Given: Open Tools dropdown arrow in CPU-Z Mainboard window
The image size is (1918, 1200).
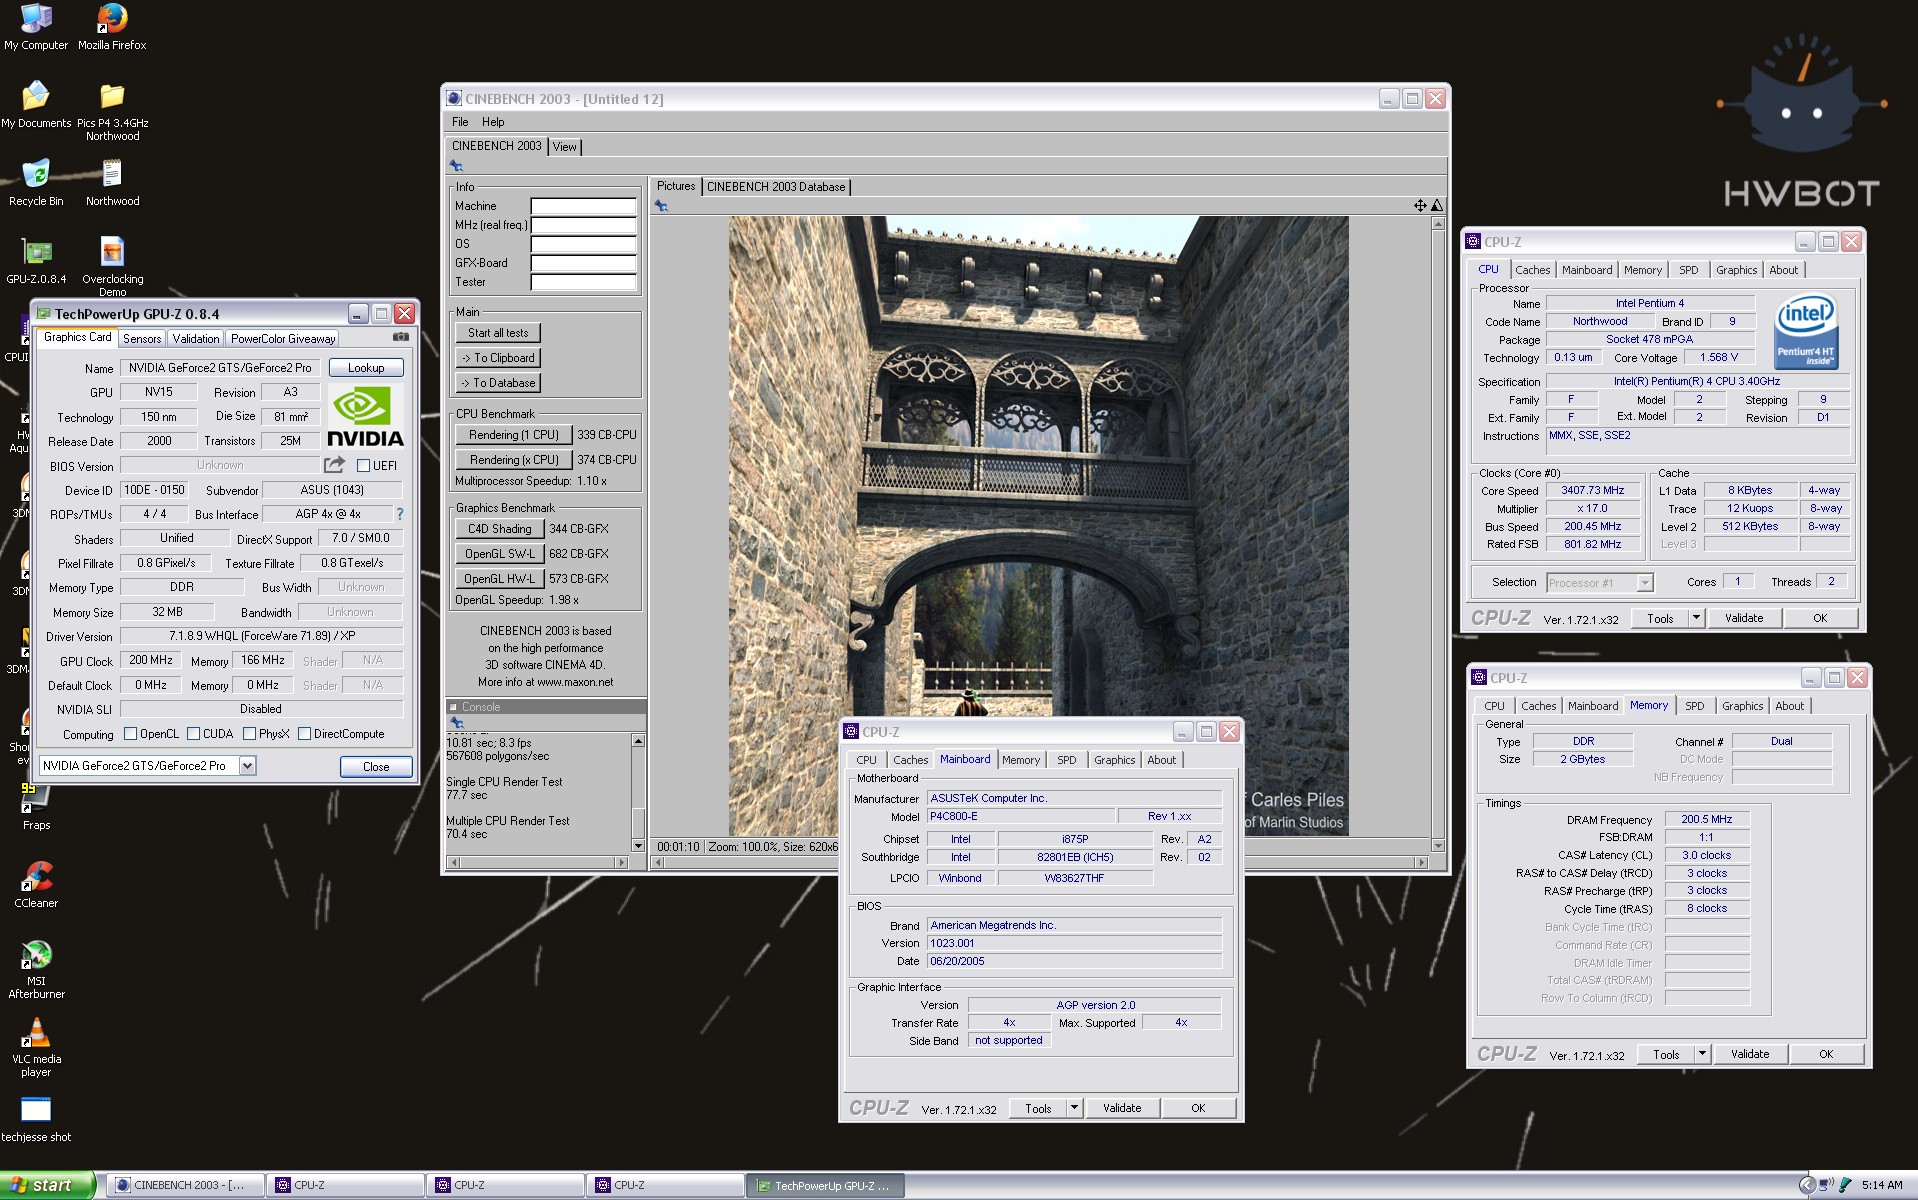Looking at the screenshot, I should point(1073,1108).
